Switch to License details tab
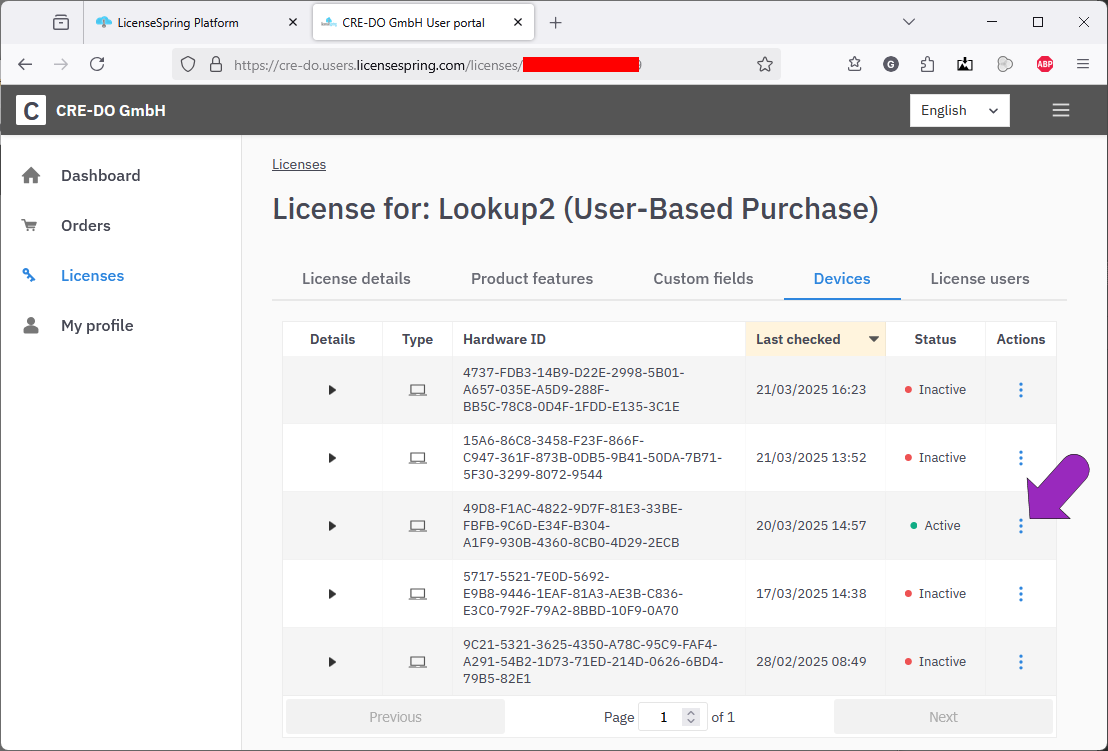1108x751 pixels. (x=356, y=278)
